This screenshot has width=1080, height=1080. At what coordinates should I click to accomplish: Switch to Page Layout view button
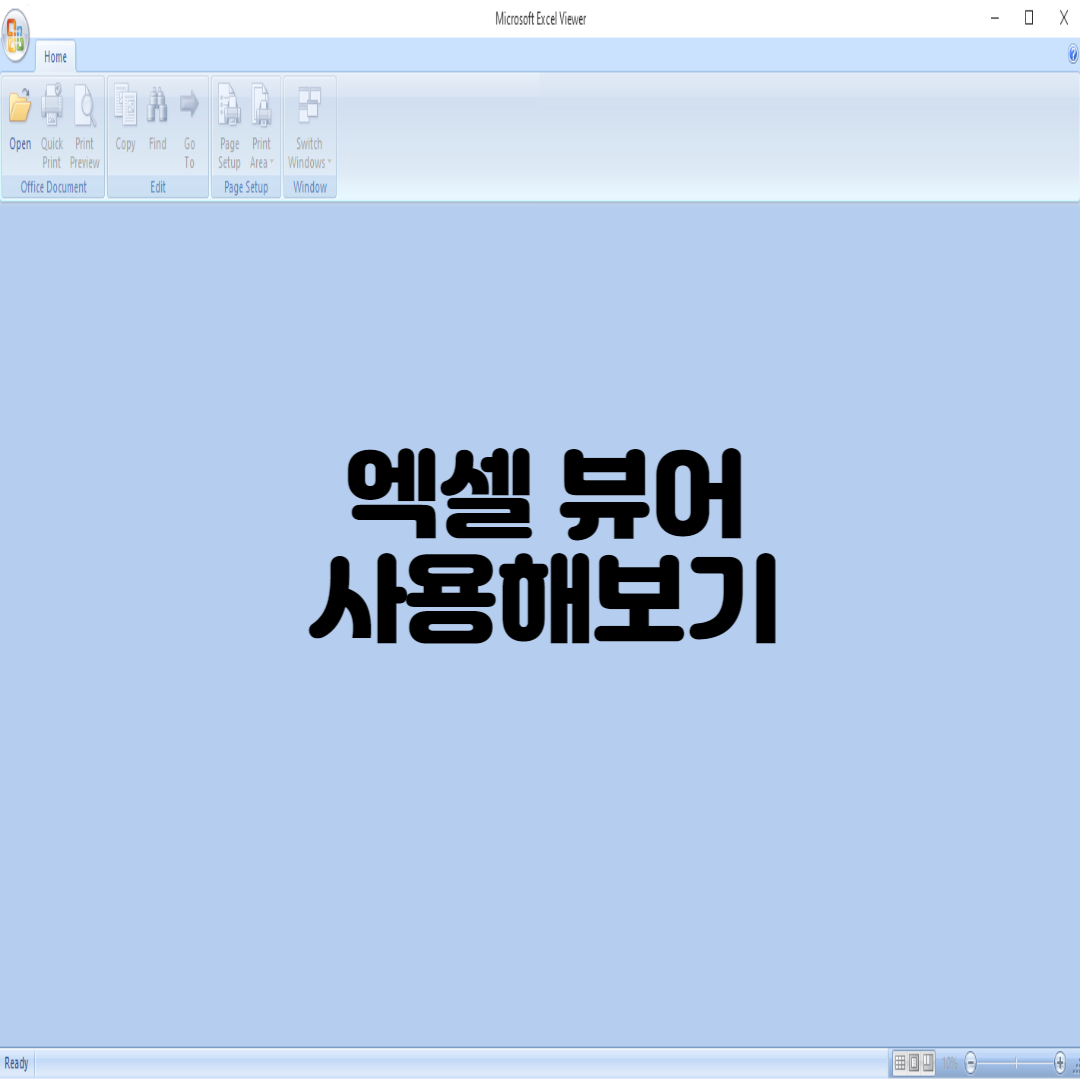914,1063
